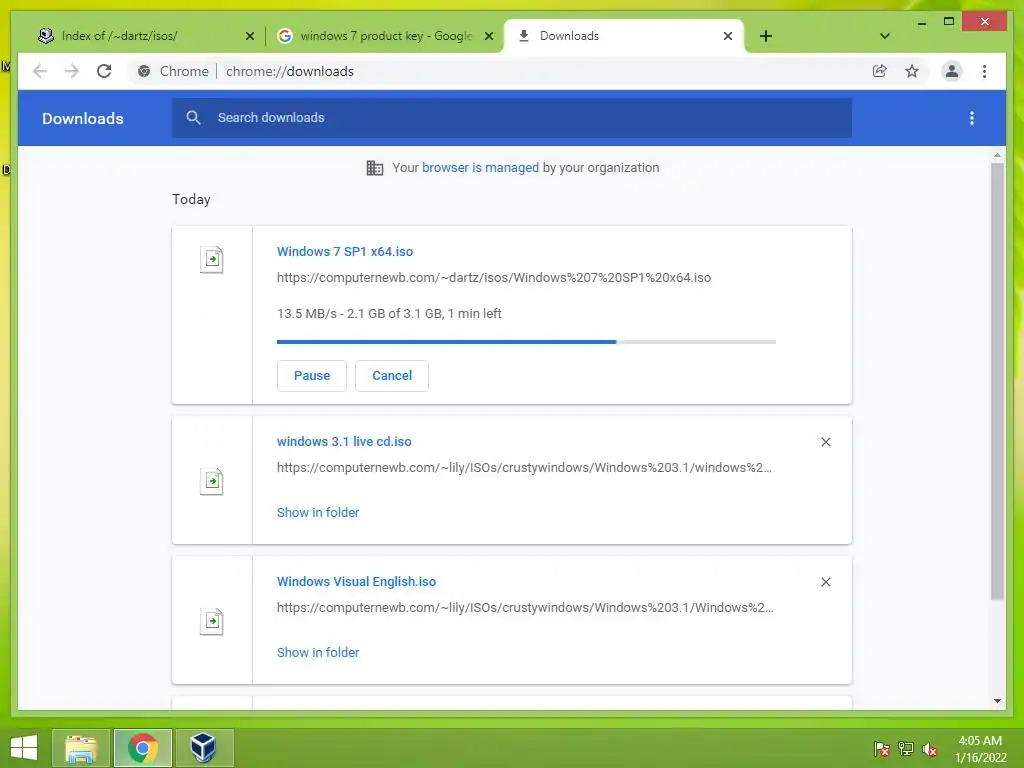Viewport: 1024px width, 768px height.
Task: Pause the Windows 7 SP1 download
Action: [x=312, y=376]
